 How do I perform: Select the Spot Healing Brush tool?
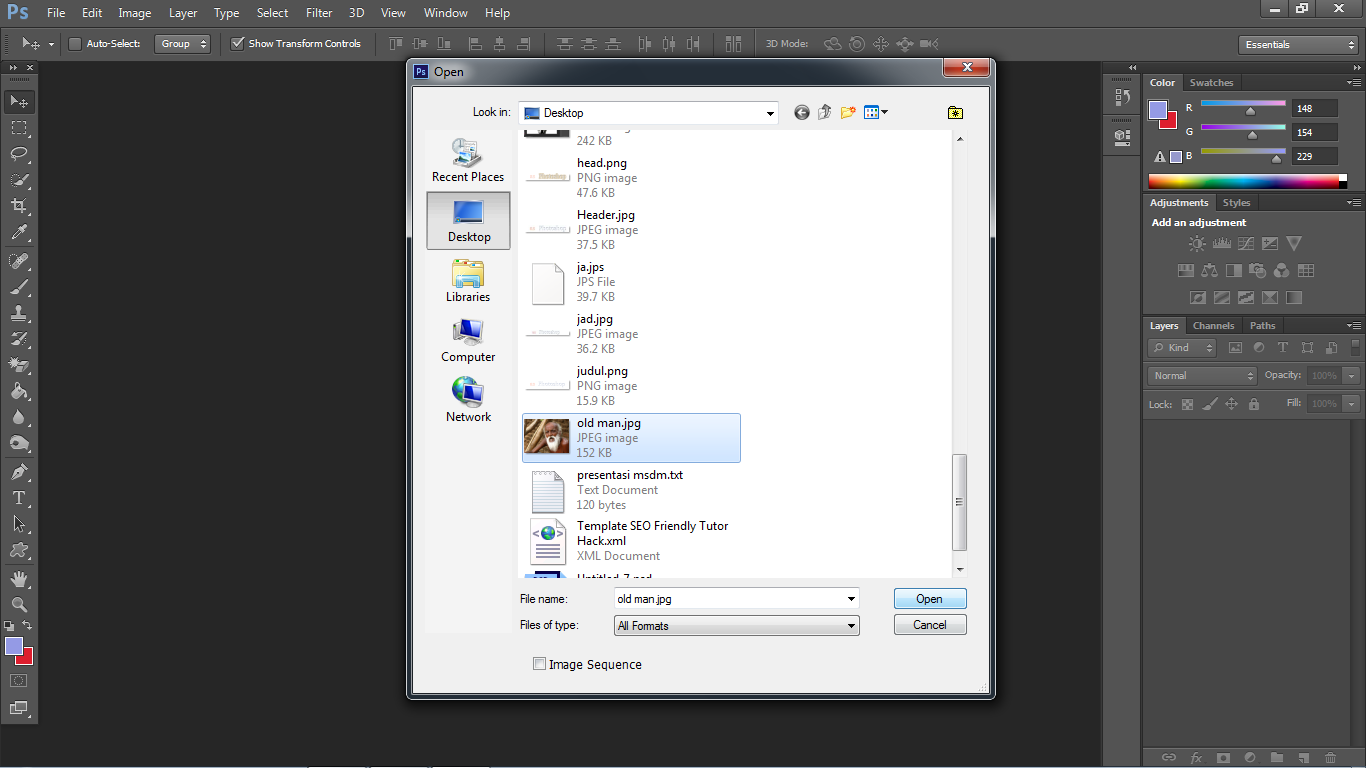pyautogui.click(x=19, y=261)
